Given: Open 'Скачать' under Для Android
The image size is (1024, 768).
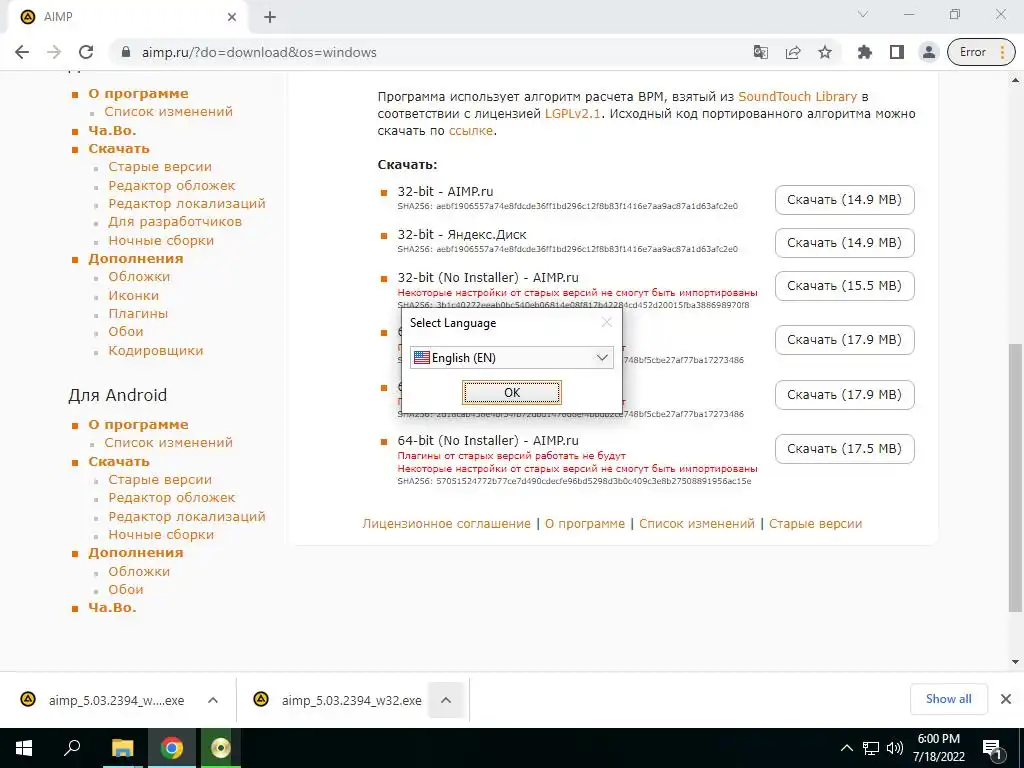Looking at the screenshot, I should tap(119, 462).
